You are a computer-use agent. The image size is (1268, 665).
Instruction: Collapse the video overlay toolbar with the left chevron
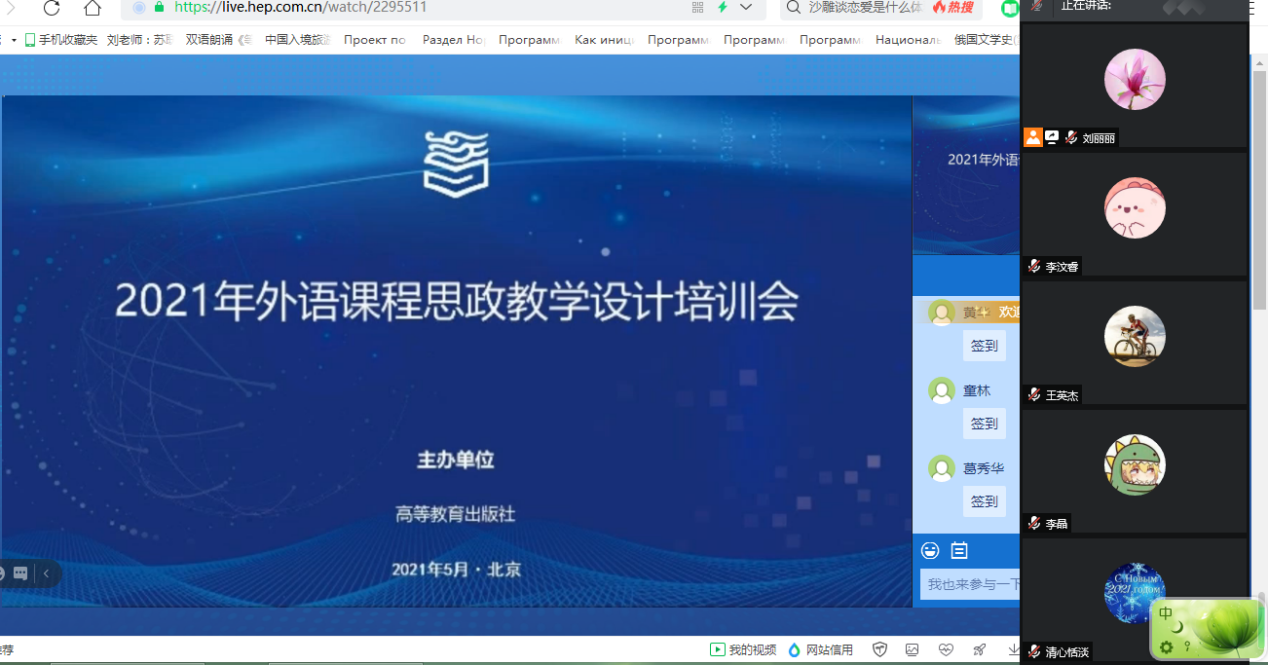coord(45,574)
